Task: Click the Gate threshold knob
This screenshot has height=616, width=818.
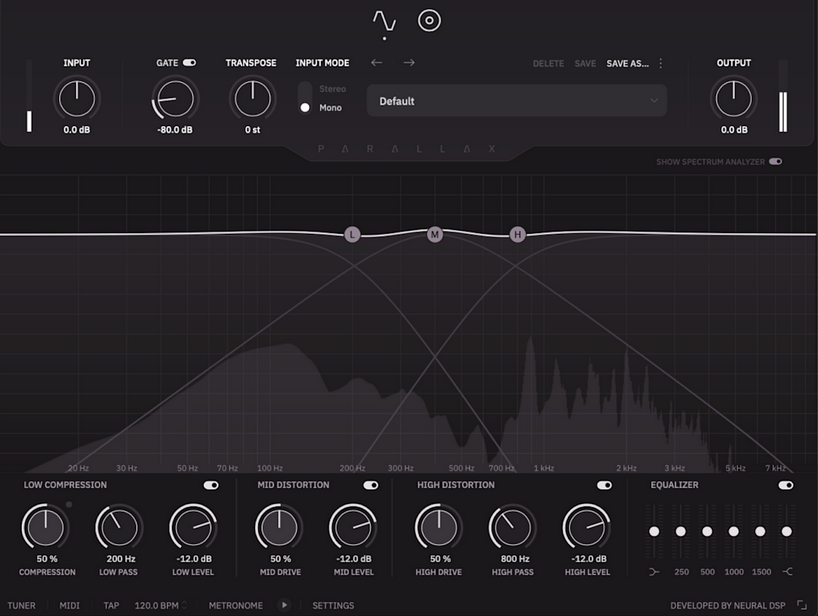Action: tap(175, 99)
